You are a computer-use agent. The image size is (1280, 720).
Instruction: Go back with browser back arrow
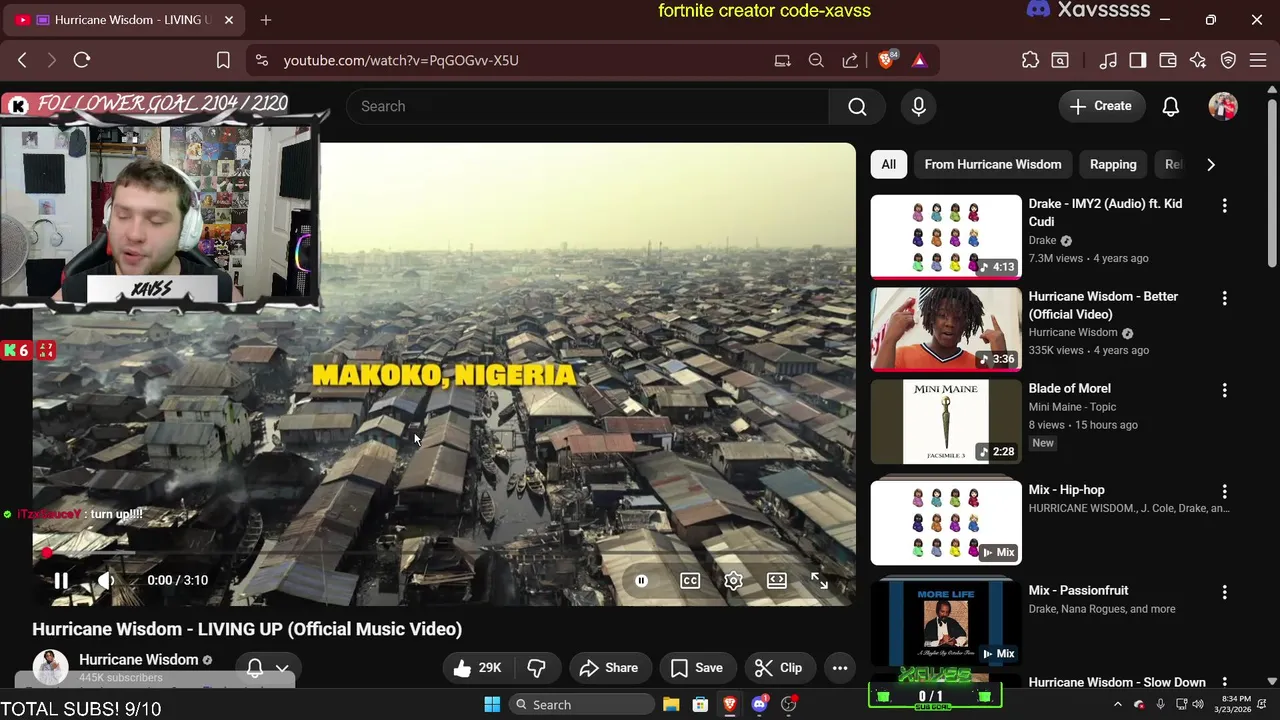(22, 60)
